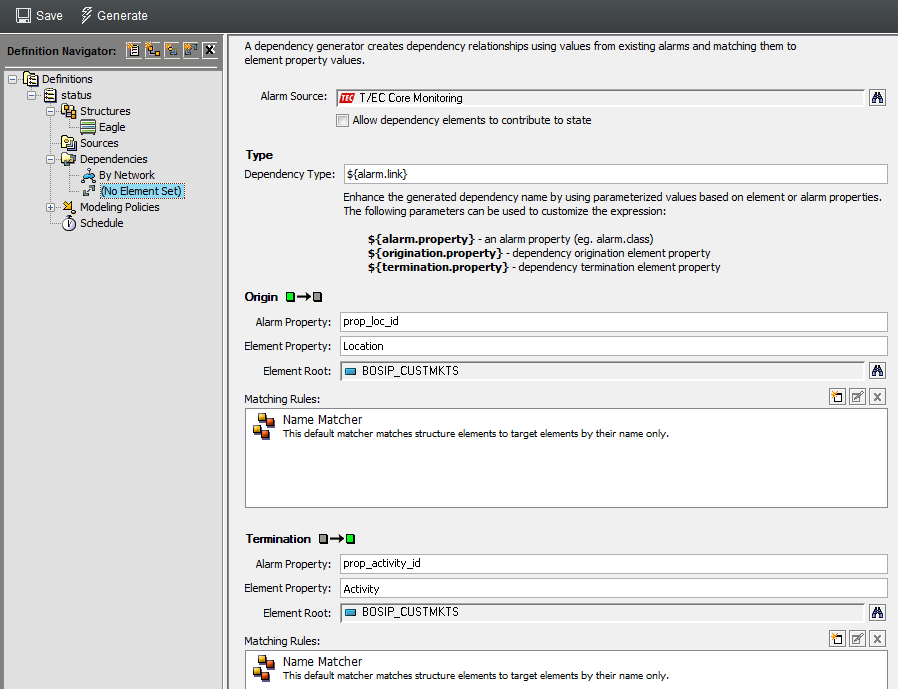
Task: Click the Termination Alarm Property field prop_activity_id
Action: pos(614,564)
